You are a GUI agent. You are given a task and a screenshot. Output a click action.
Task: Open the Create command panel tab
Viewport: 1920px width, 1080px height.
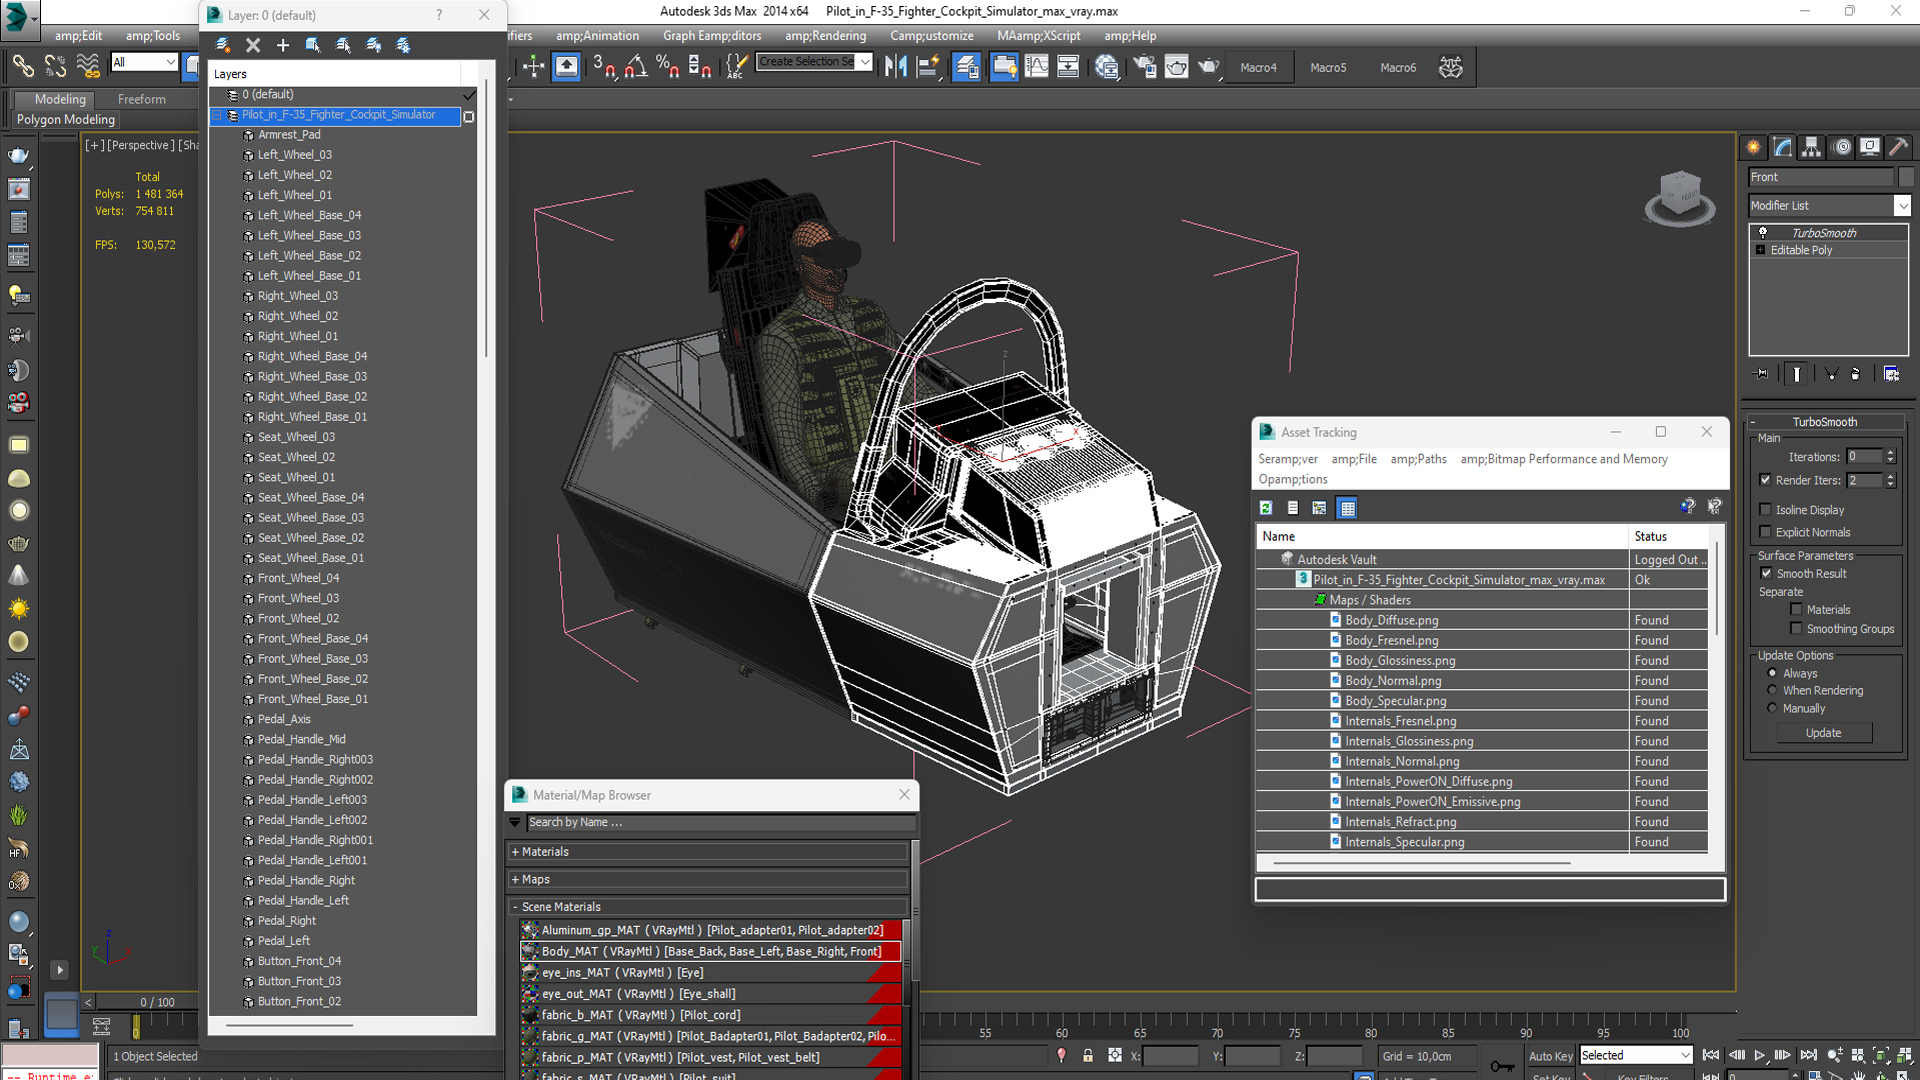point(1754,147)
